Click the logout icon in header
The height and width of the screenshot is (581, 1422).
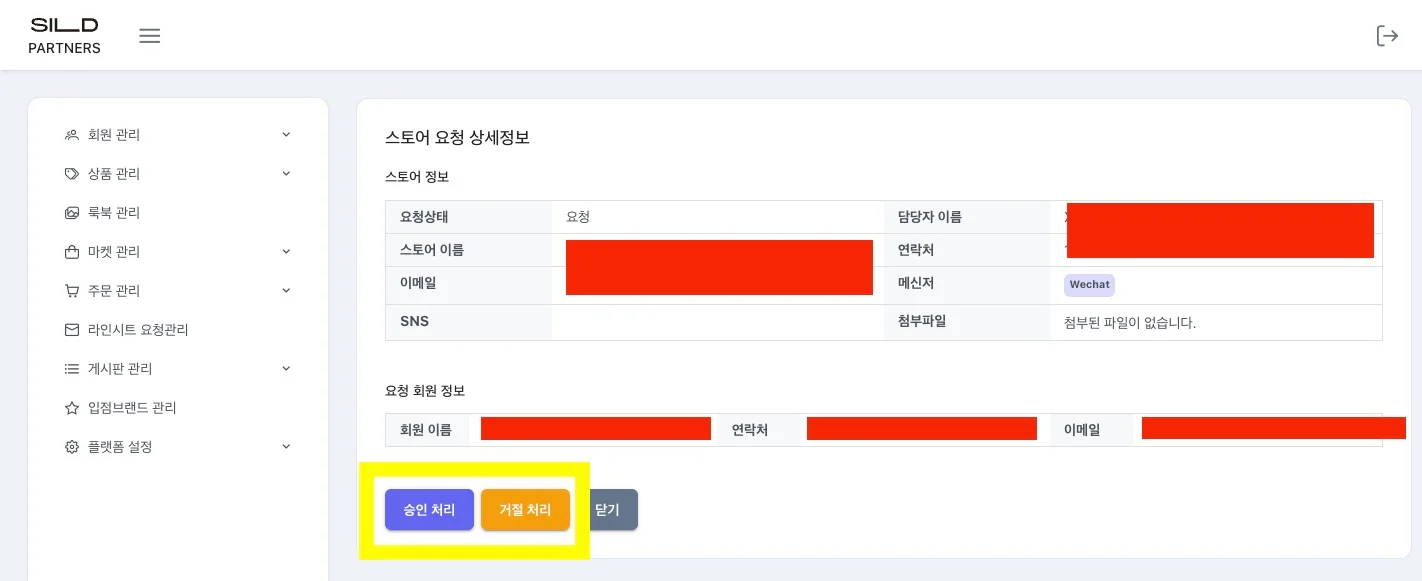click(1387, 36)
